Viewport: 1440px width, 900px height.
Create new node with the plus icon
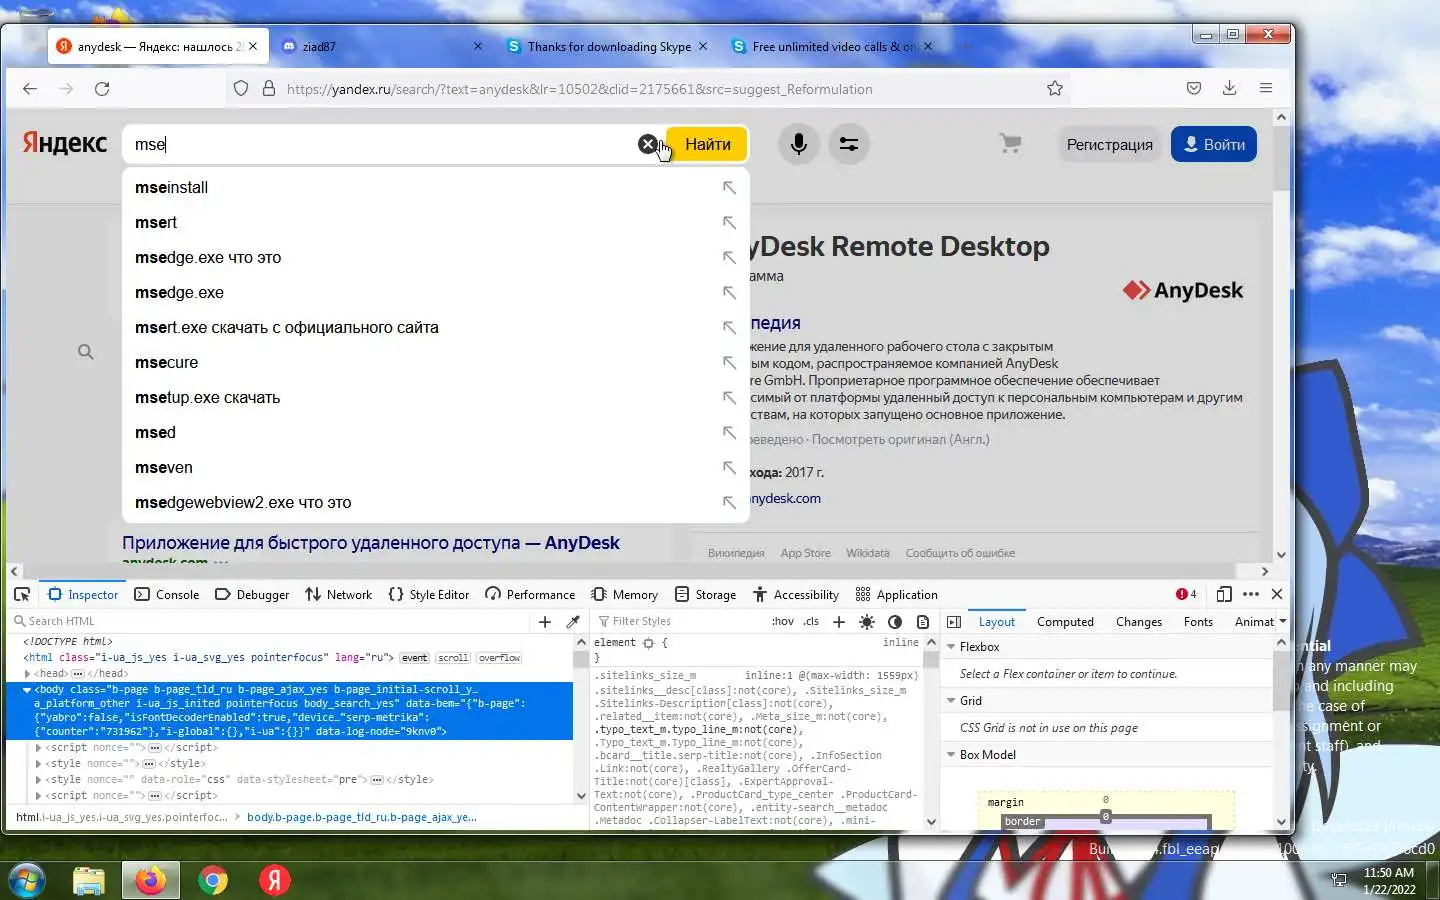pyautogui.click(x=545, y=622)
